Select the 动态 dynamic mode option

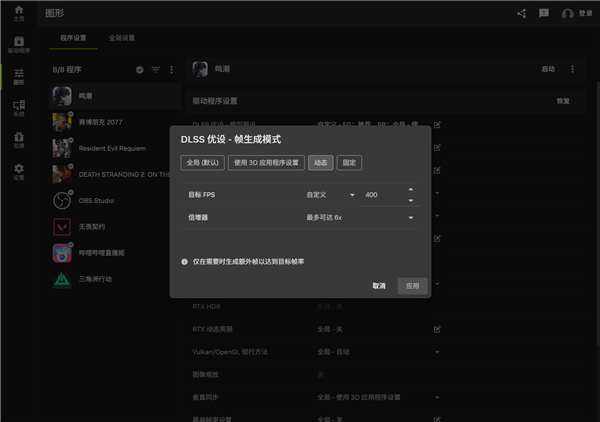320,162
